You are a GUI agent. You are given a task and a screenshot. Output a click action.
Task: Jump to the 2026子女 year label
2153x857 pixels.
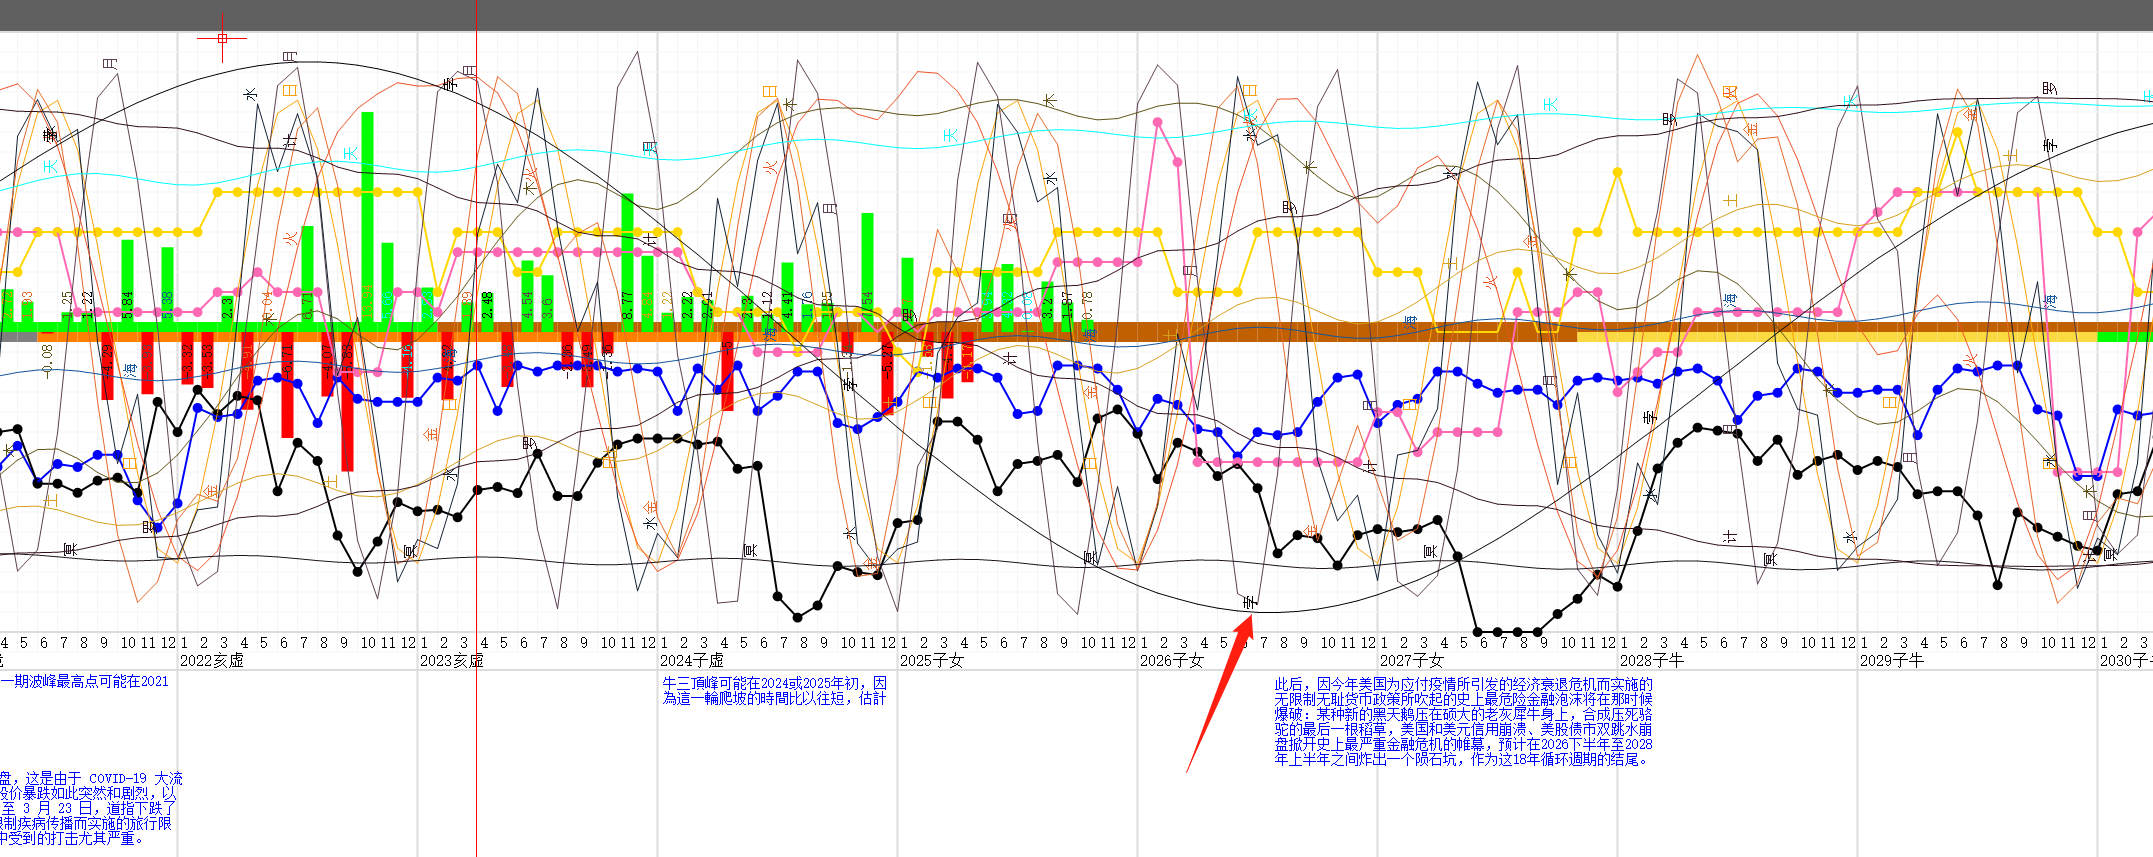coord(1171,660)
